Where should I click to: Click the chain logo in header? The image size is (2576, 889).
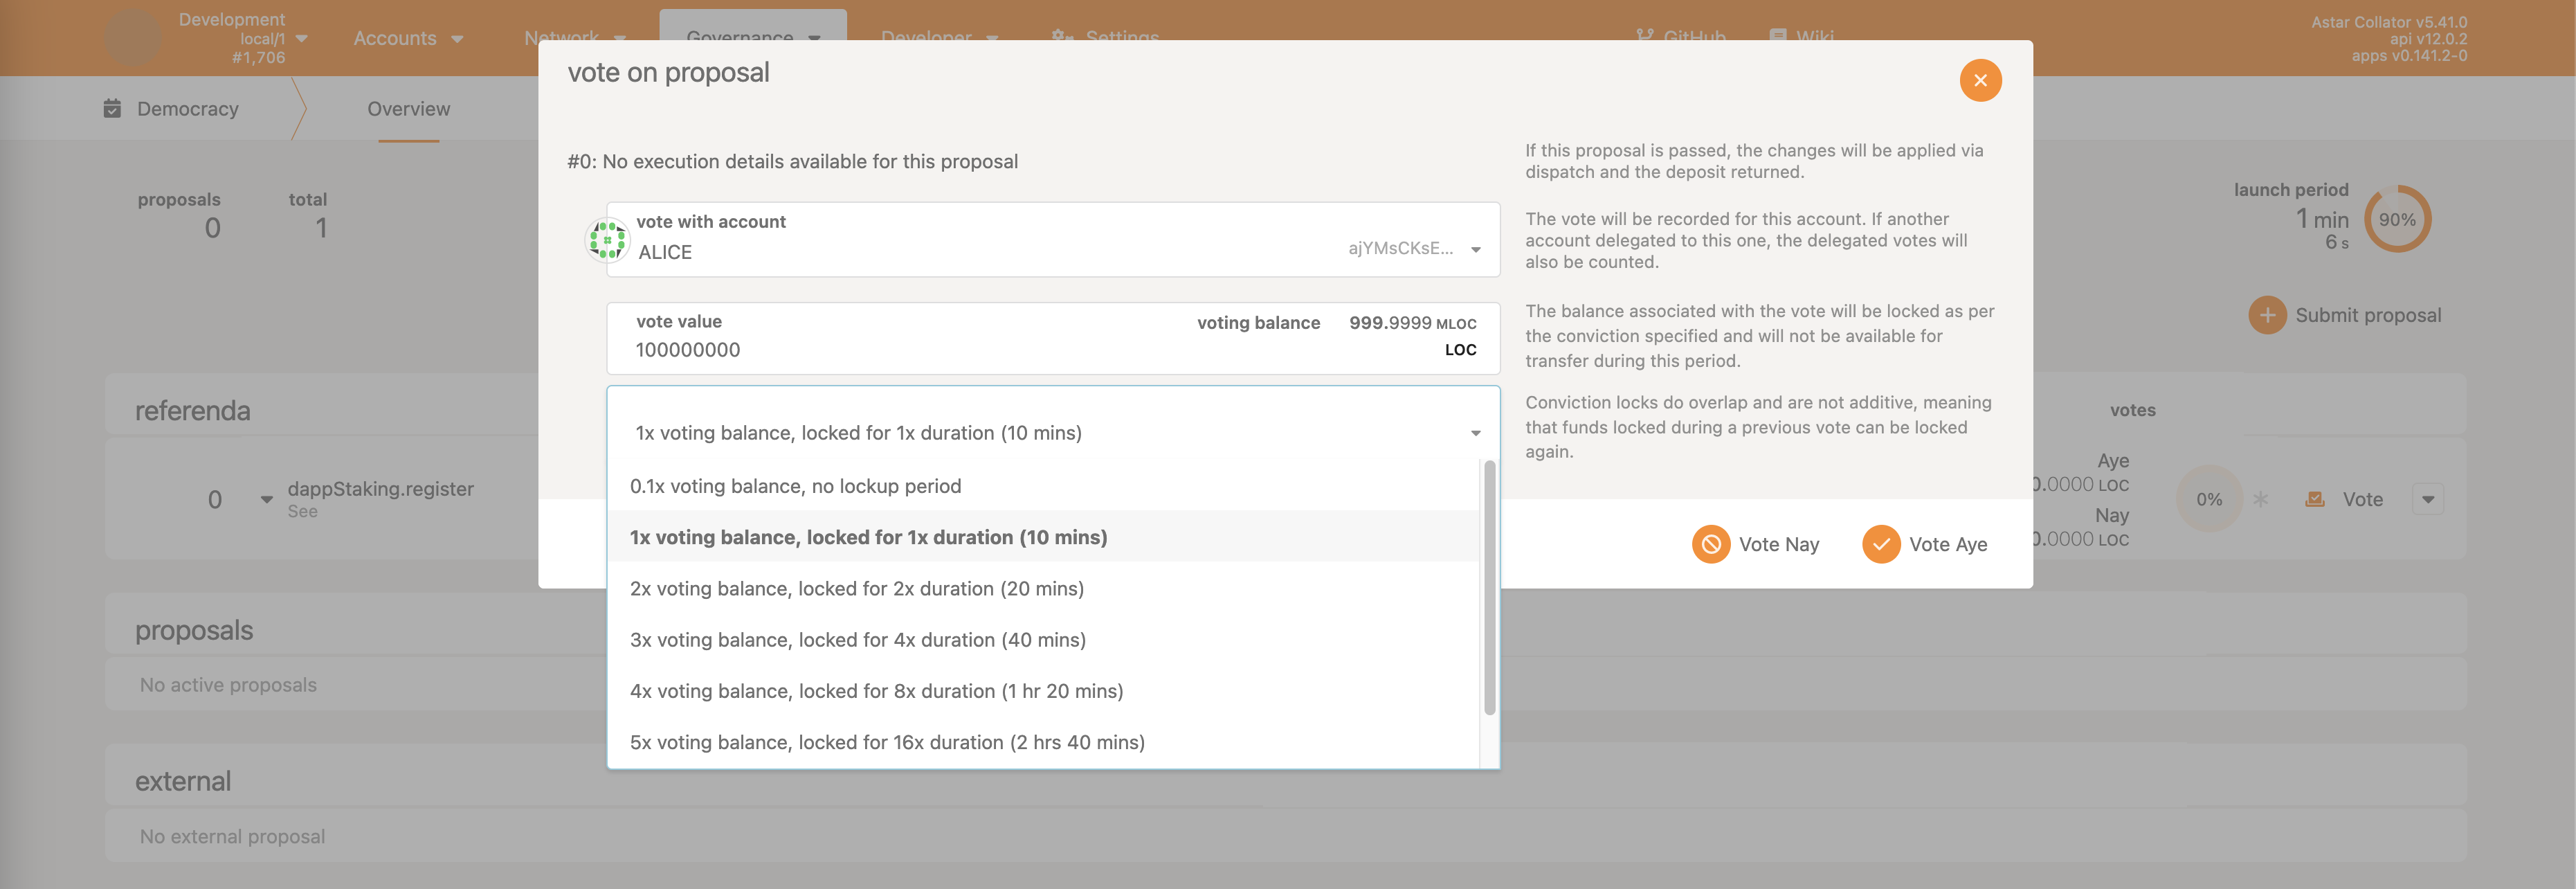[133, 38]
